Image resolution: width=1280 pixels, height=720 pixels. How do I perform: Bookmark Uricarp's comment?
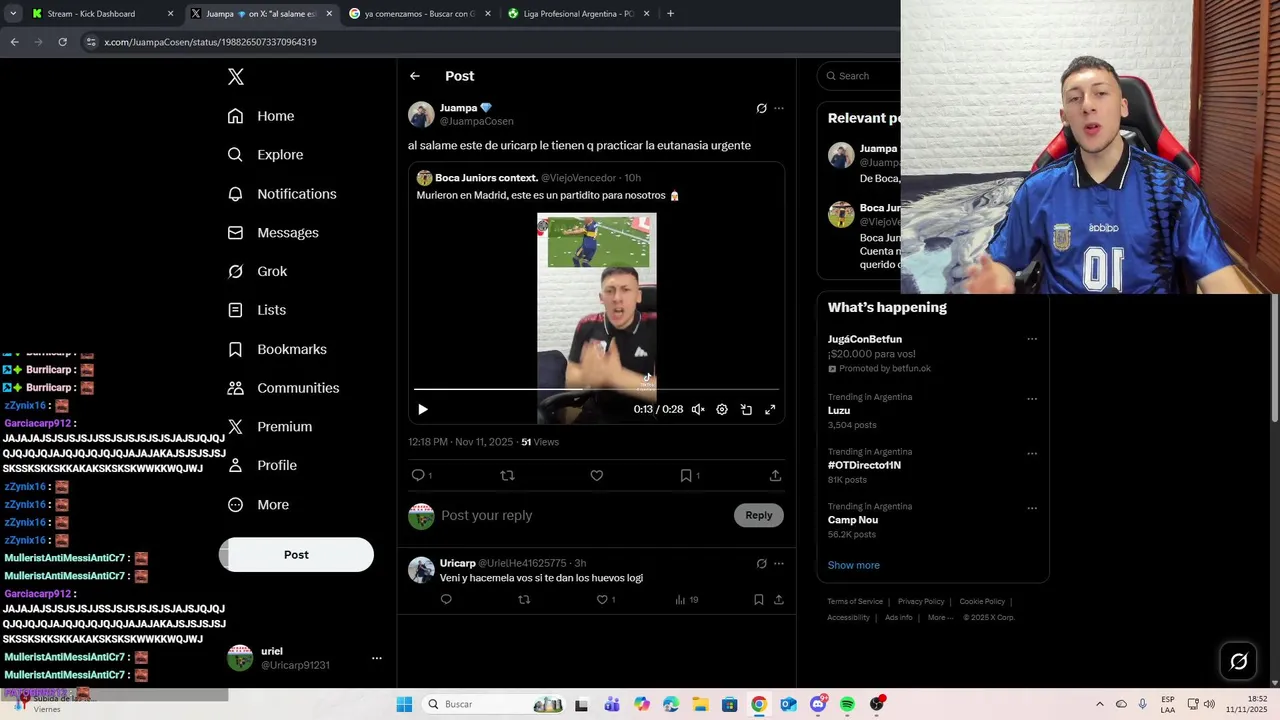[759, 600]
